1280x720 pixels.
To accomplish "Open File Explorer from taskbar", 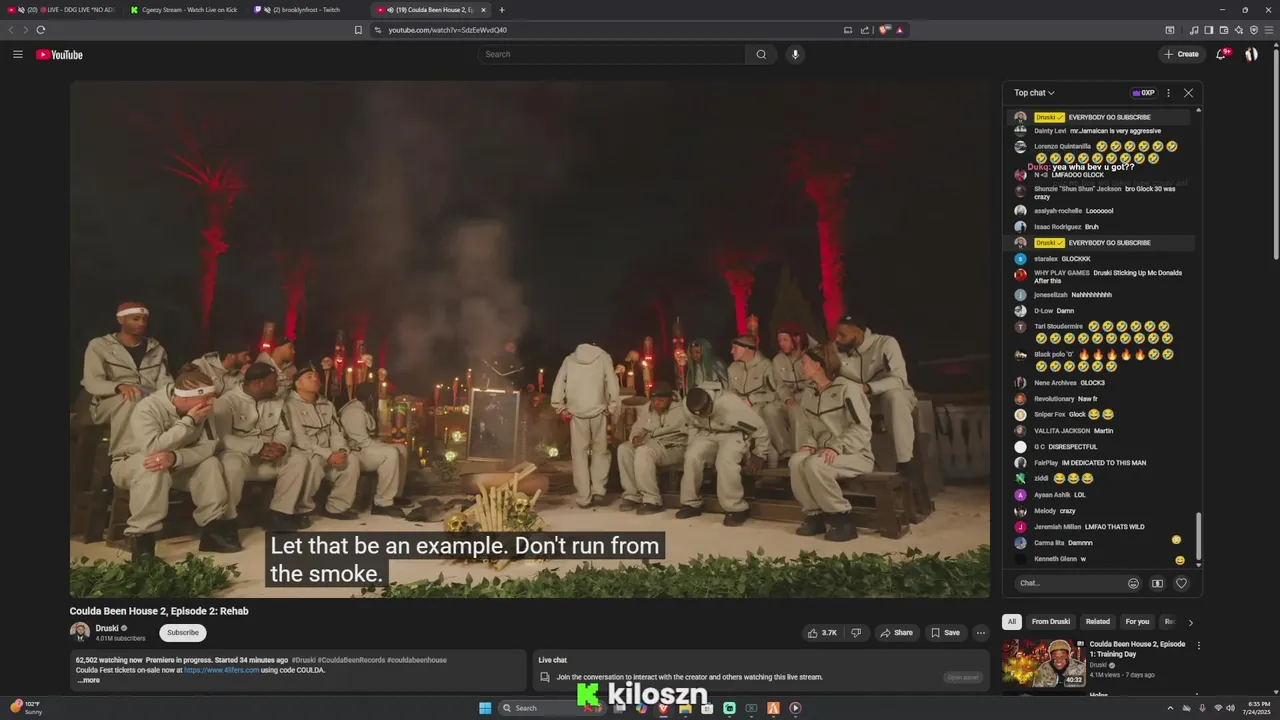I will tap(685, 708).
